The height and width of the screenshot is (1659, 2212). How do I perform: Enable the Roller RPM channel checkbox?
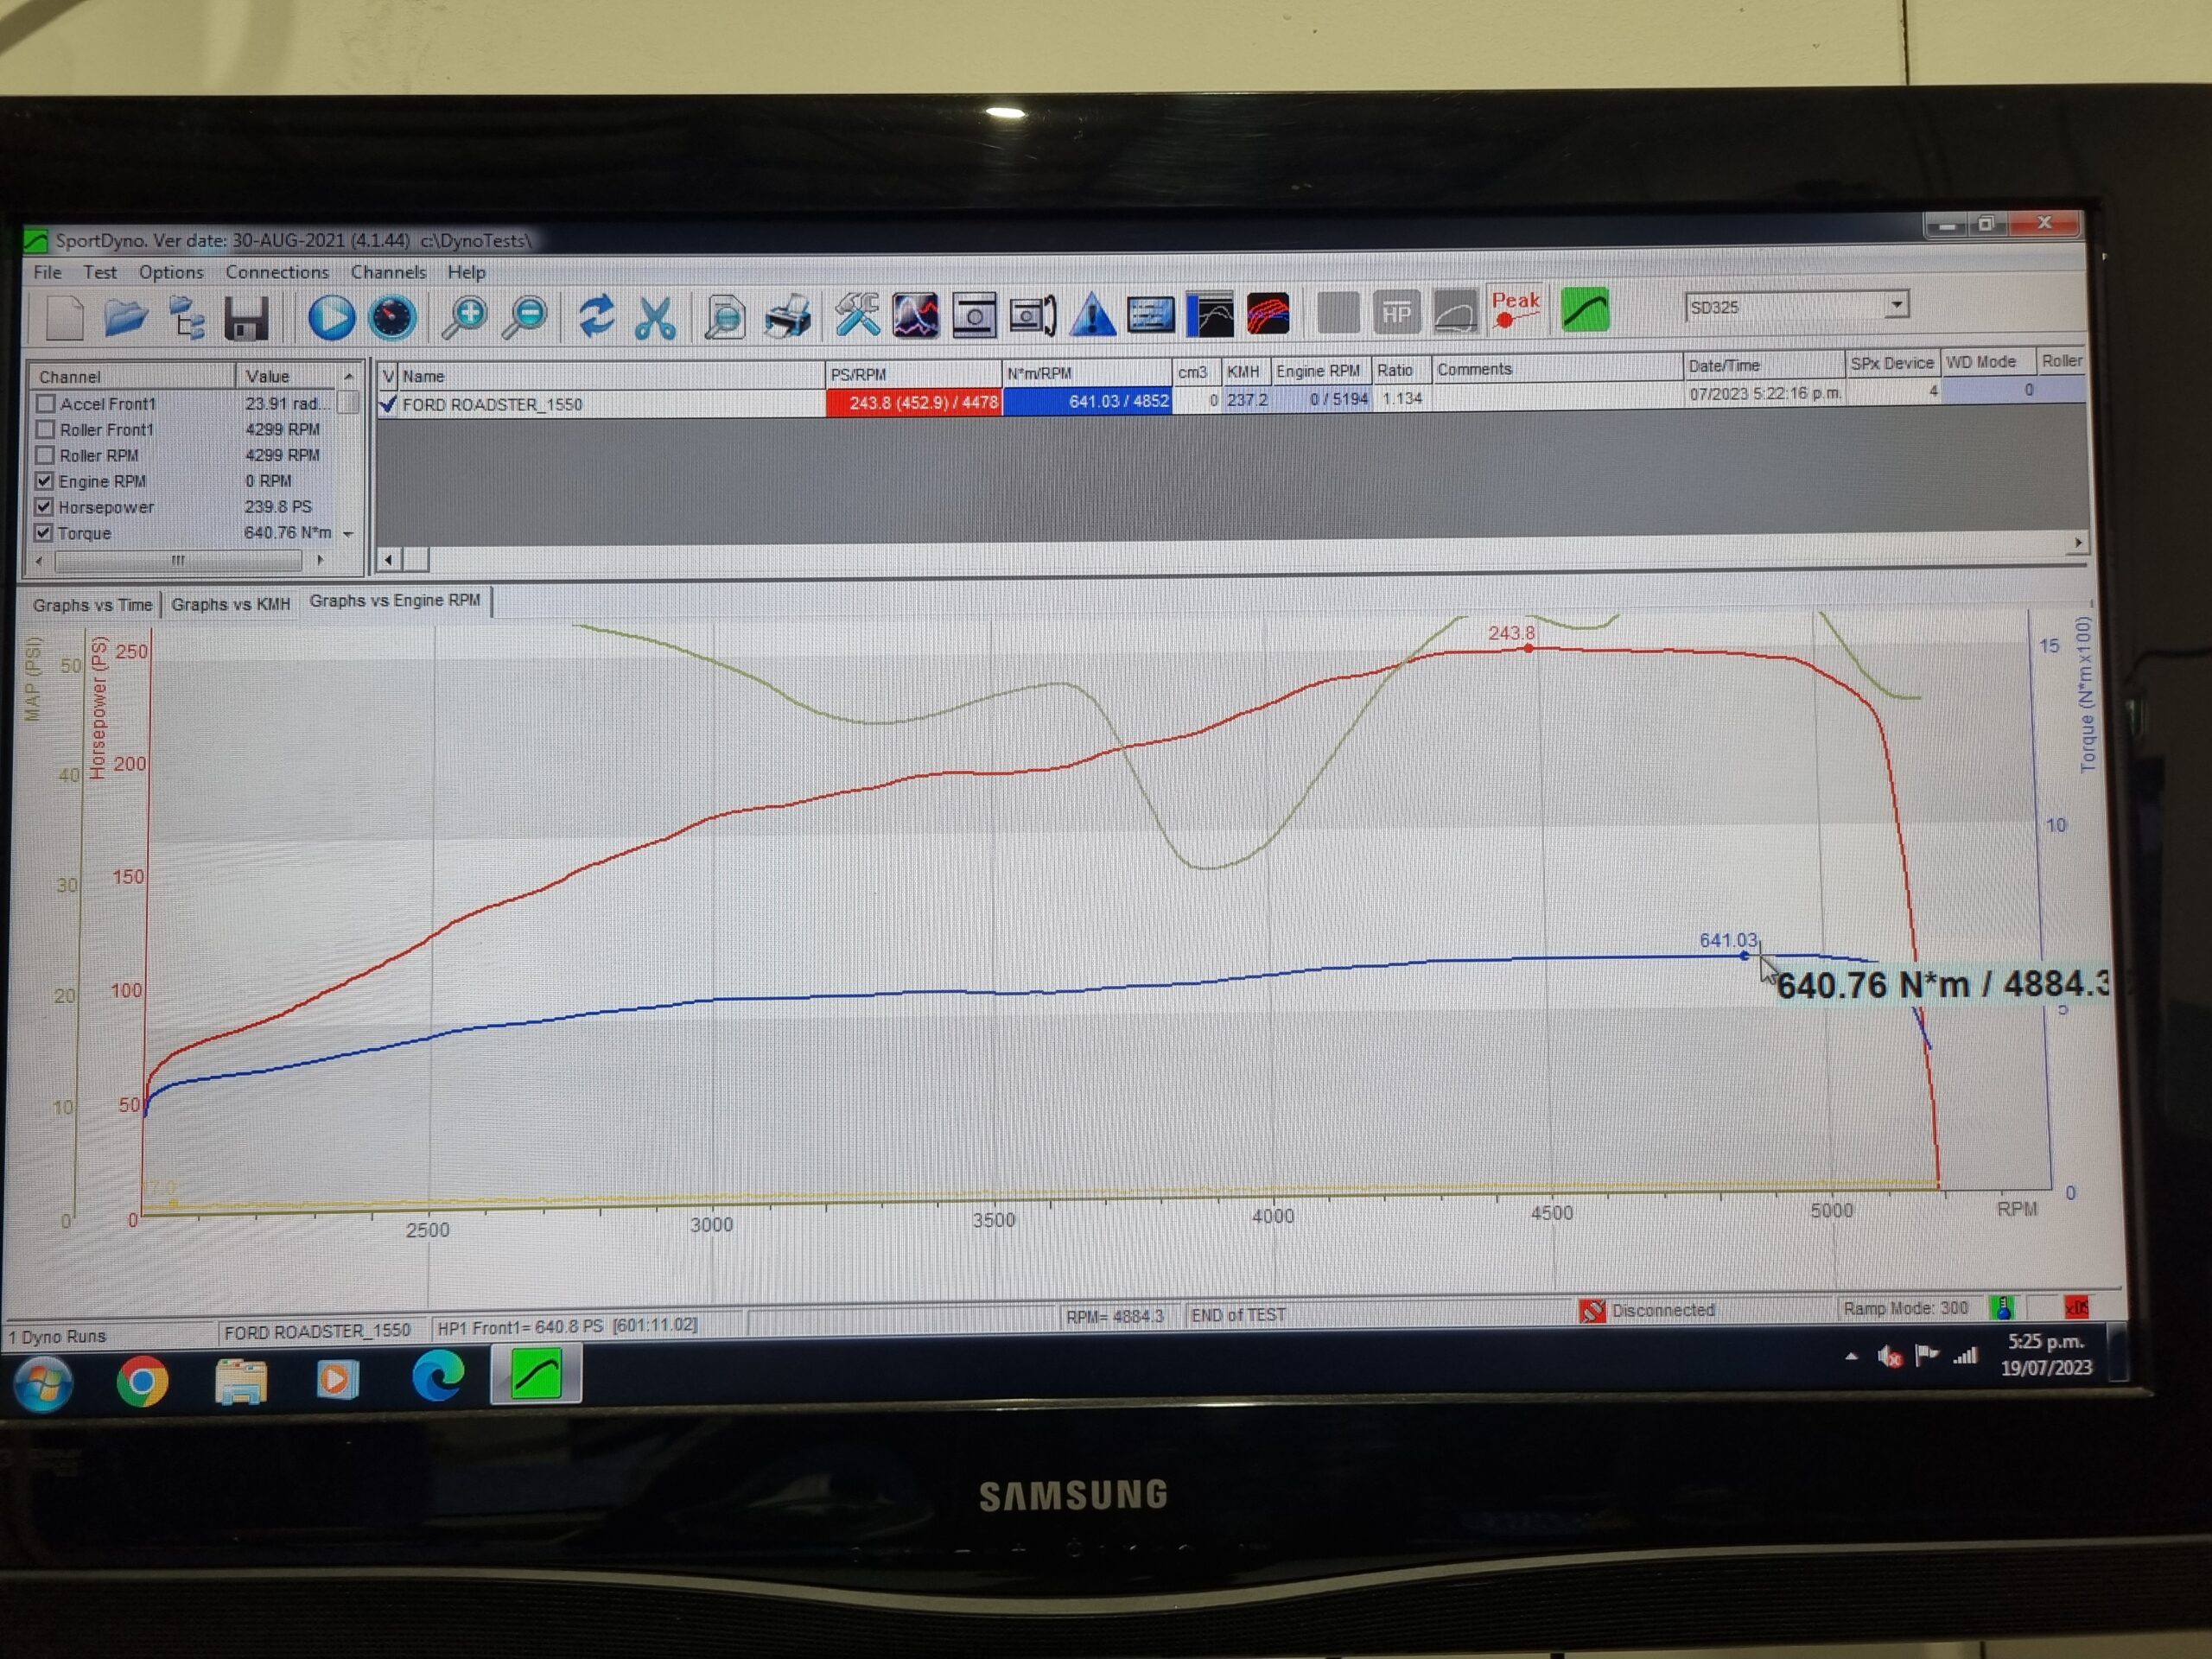[45, 456]
